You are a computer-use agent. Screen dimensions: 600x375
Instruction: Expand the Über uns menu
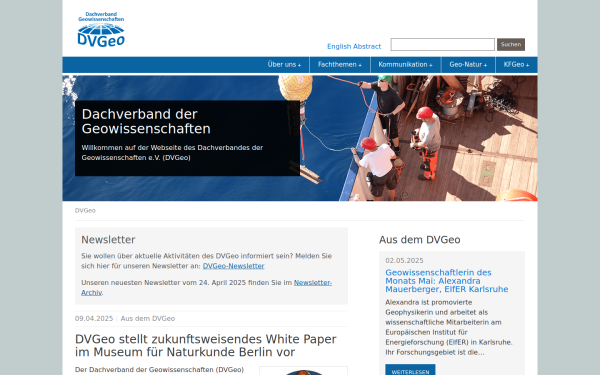tap(284, 65)
